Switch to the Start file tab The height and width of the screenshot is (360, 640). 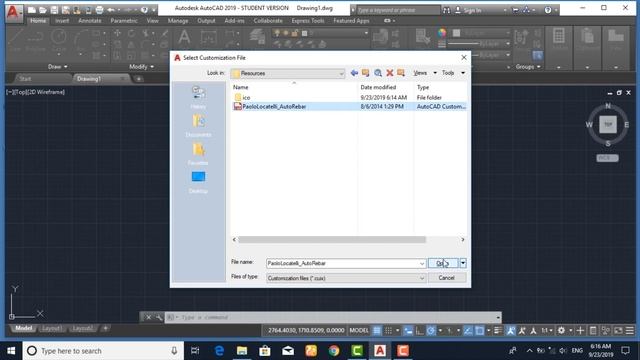25,79
